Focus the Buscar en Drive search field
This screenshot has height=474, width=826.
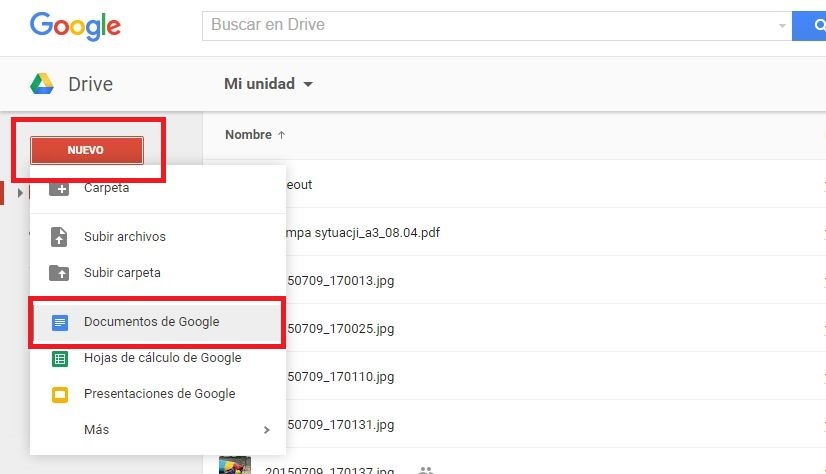click(x=497, y=25)
